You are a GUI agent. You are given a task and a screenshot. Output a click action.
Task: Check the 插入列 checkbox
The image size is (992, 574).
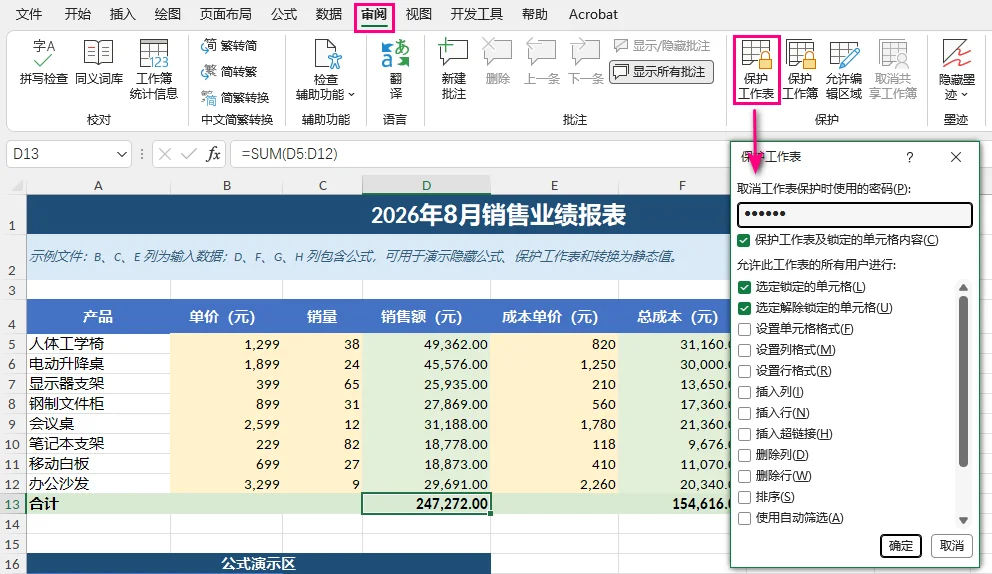click(x=745, y=392)
